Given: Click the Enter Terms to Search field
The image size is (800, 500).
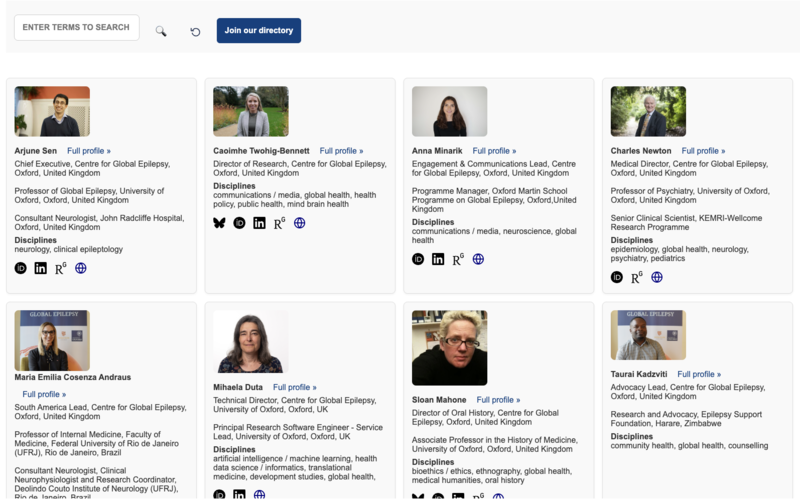Looking at the screenshot, I should coord(77,28).
